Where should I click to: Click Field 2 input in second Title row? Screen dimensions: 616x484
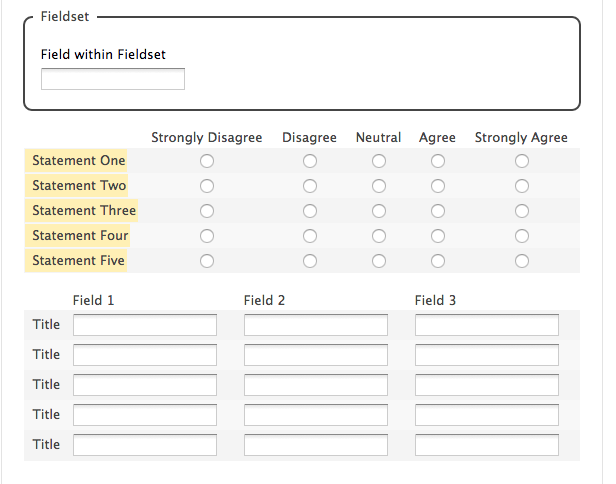pos(315,355)
